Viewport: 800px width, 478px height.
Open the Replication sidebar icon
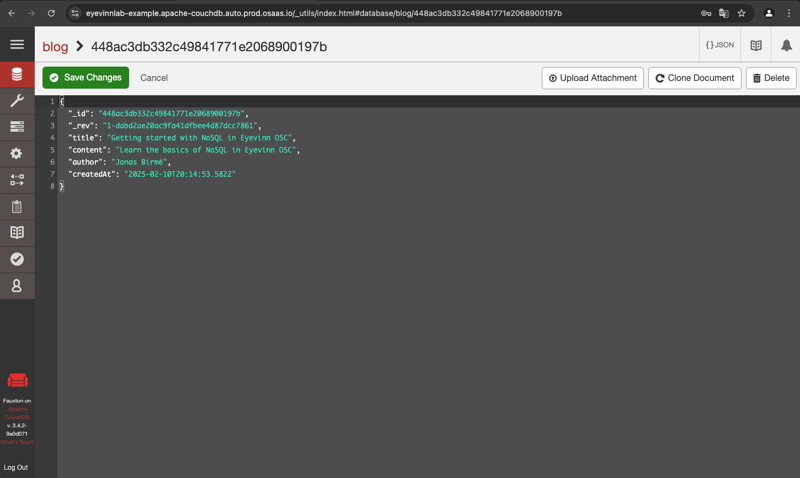click(17, 180)
